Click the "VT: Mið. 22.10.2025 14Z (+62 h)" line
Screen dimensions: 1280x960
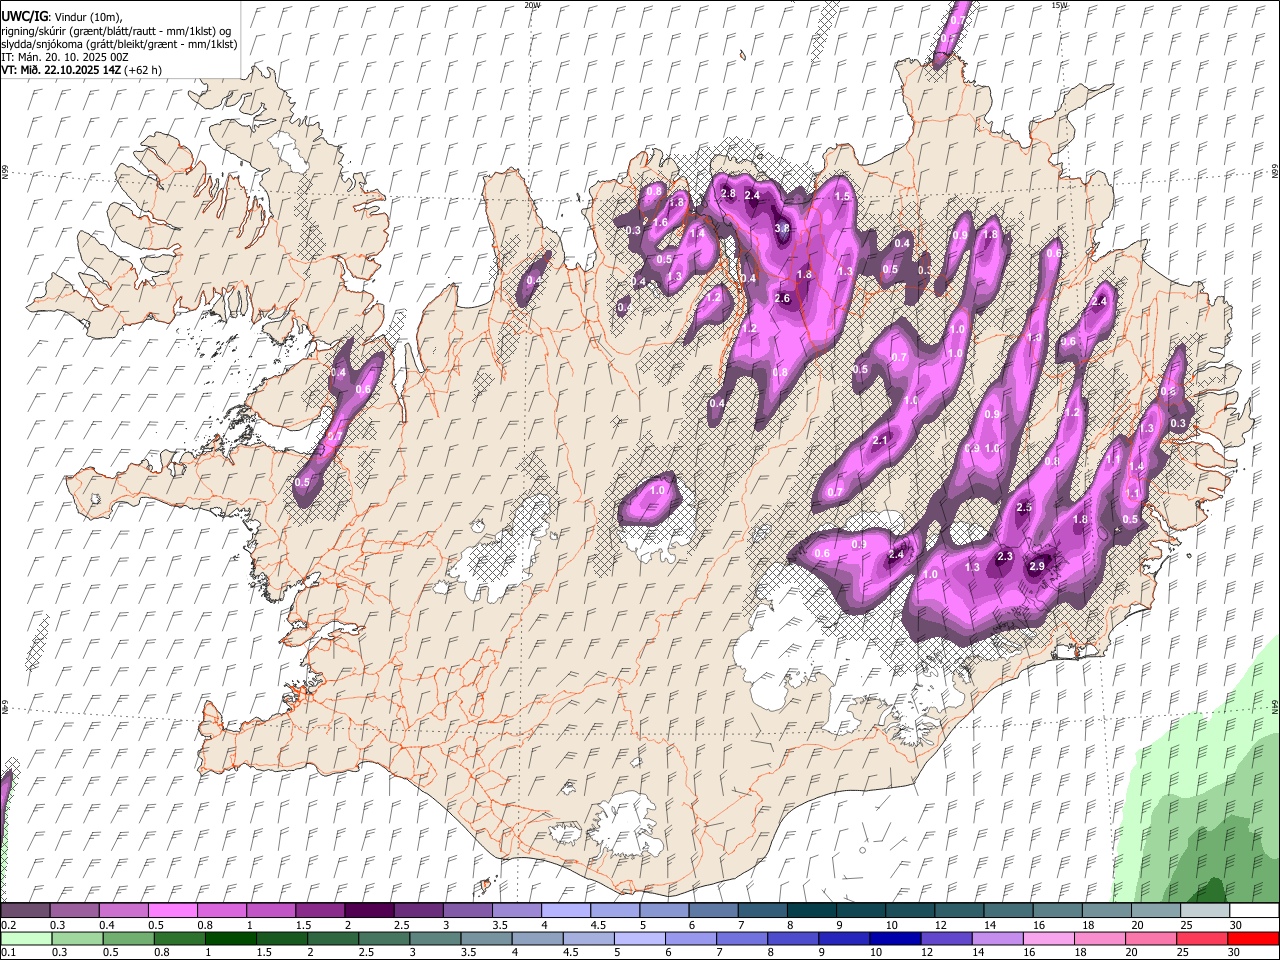(x=82, y=70)
